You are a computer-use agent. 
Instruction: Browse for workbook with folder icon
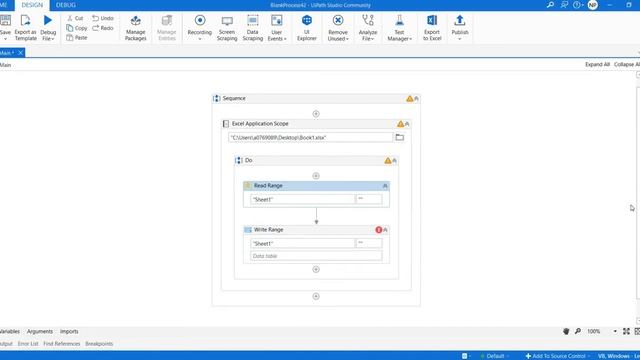pos(400,138)
